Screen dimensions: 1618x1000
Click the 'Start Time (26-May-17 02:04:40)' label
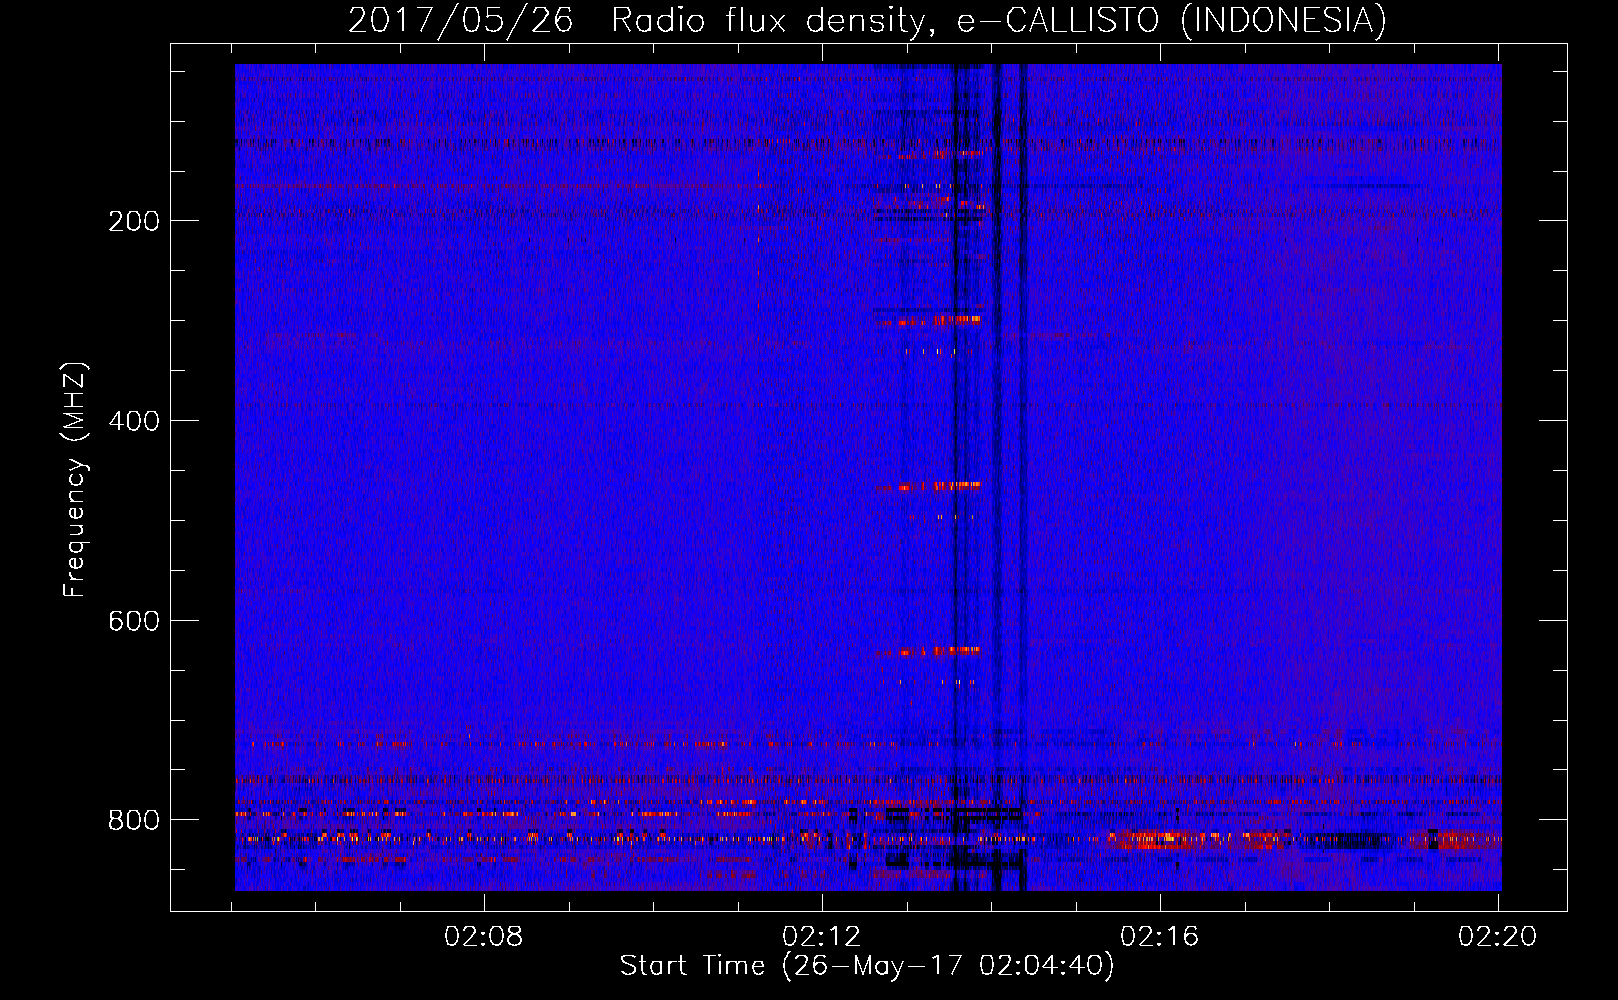[867, 966]
